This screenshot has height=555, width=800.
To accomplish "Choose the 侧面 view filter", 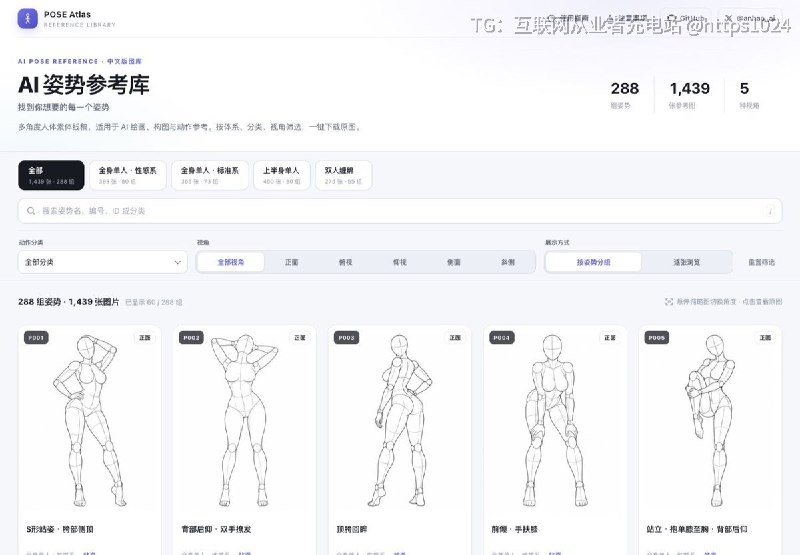I will coord(454,262).
